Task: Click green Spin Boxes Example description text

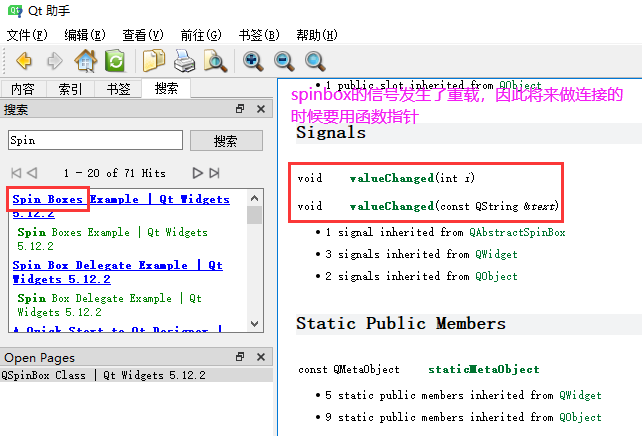Action: coord(112,239)
